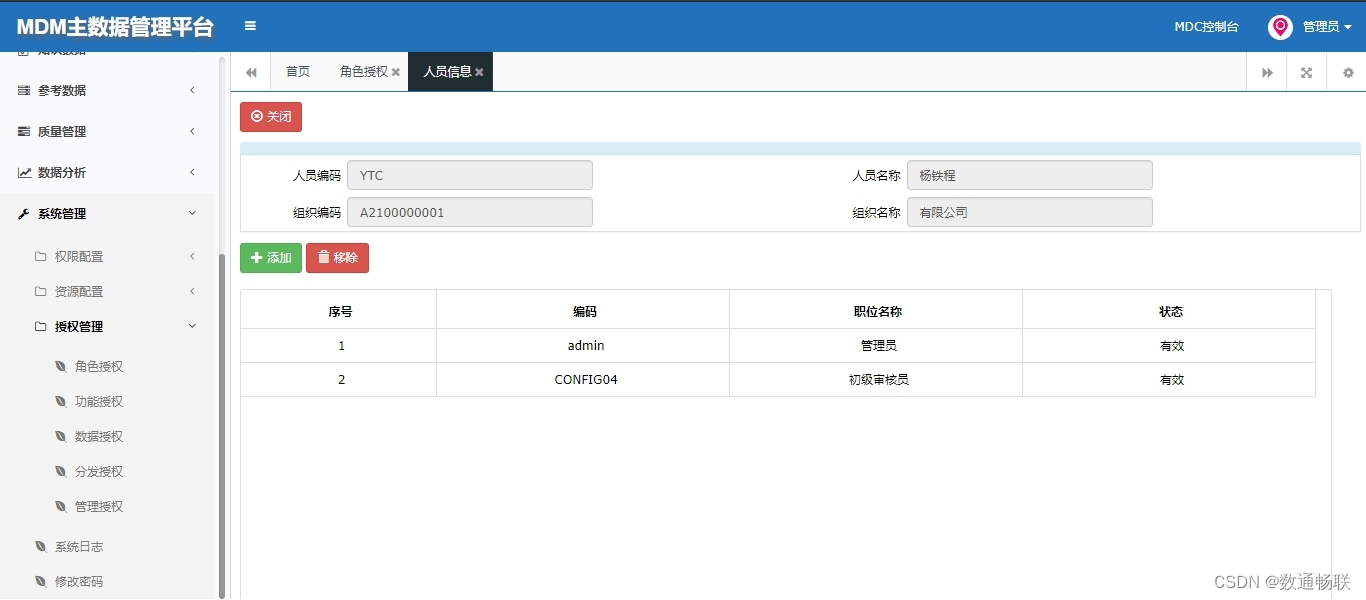Click the leaf icon beside 系统日志

40,546
